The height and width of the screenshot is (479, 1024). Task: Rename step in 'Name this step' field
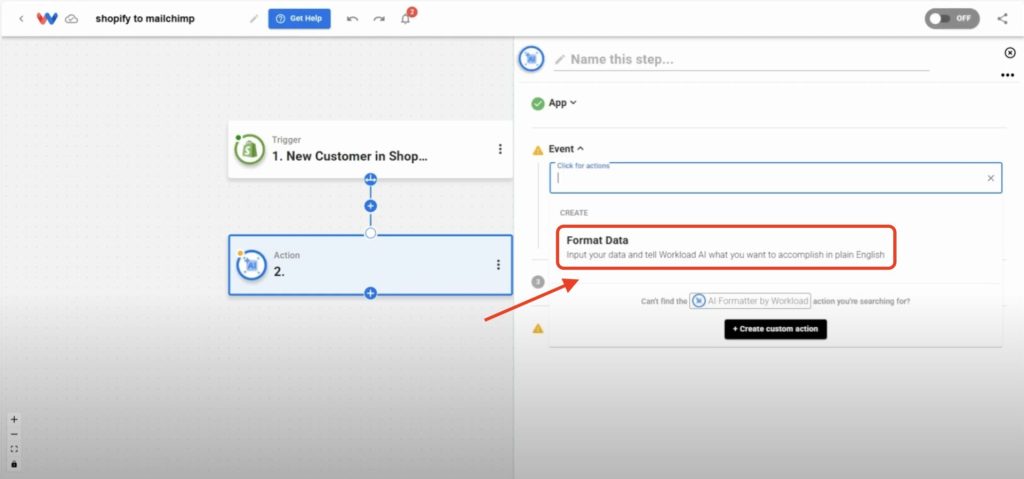pyautogui.click(x=741, y=59)
